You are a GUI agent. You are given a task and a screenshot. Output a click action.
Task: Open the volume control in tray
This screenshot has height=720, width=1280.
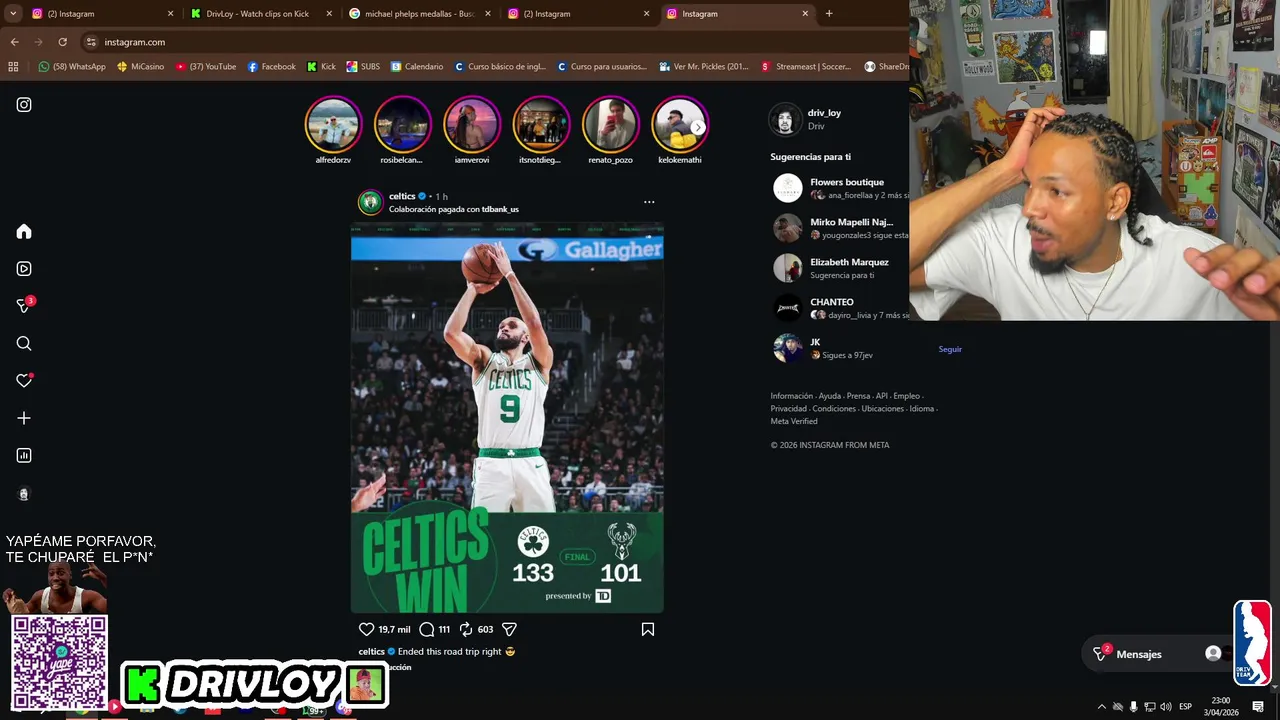[x=1165, y=707]
